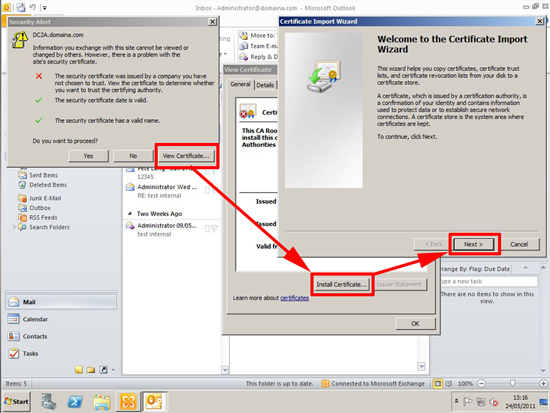Click the Reply & Delete quick step
The height and width of the screenshot is (413, 550).
point(258,57)
